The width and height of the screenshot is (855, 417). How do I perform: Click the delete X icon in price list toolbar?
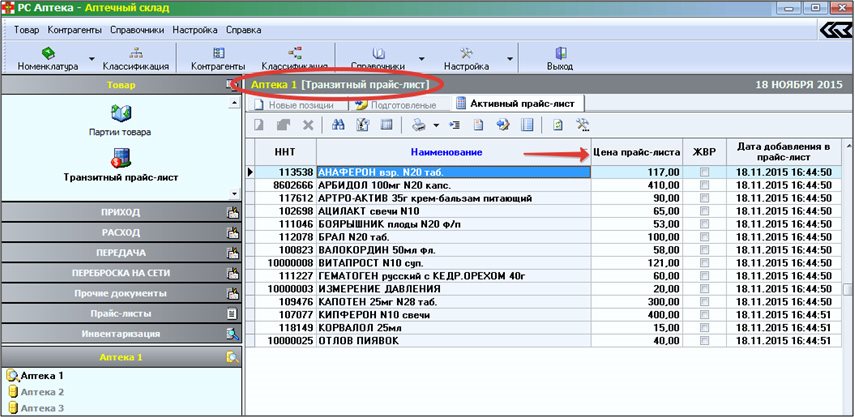click(x=308, y=125)
